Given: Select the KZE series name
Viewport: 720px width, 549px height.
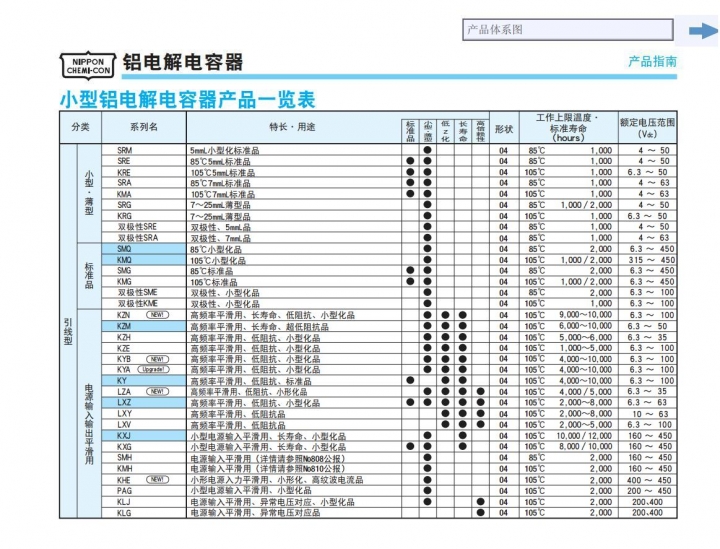Looking at the screenshot, I should tap(124, 348).
